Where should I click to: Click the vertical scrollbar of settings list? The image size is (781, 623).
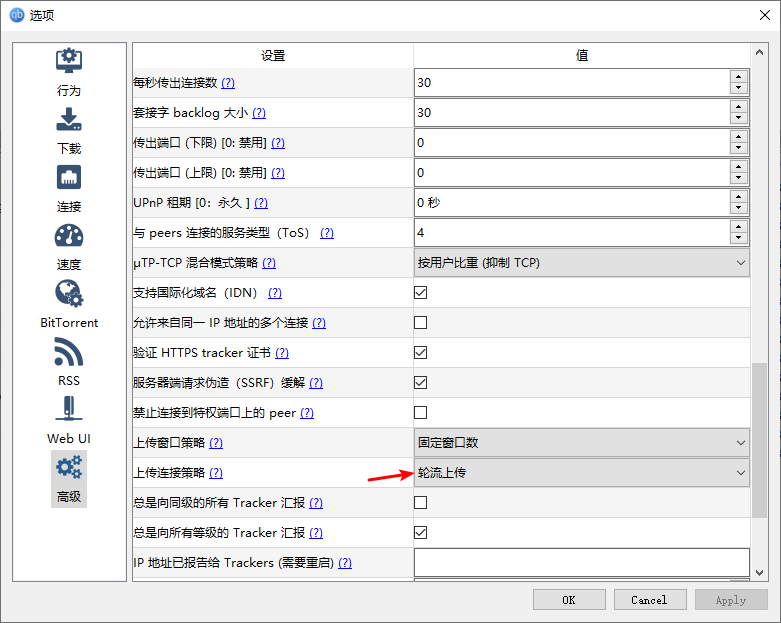point(759,440)
